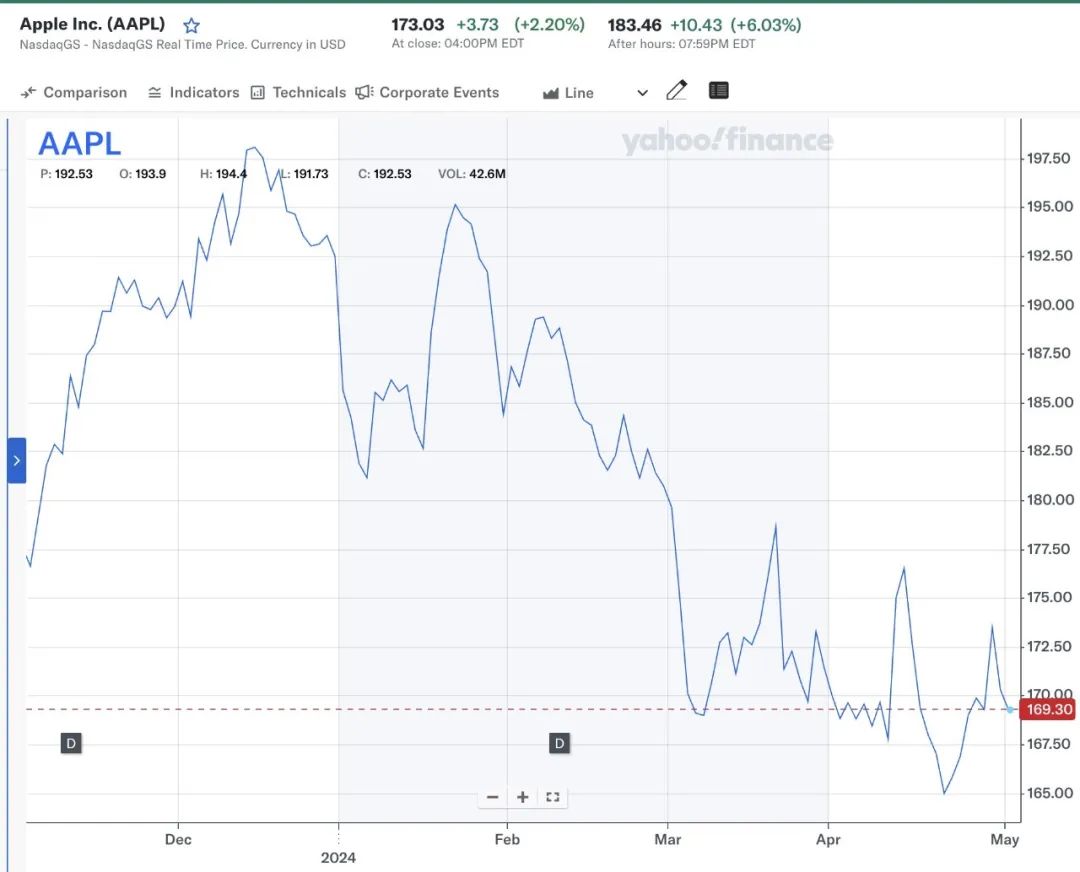Click the Apple Inc. (AAPL) title
This screenshot has width=1080, height=872.
[92, 24]
